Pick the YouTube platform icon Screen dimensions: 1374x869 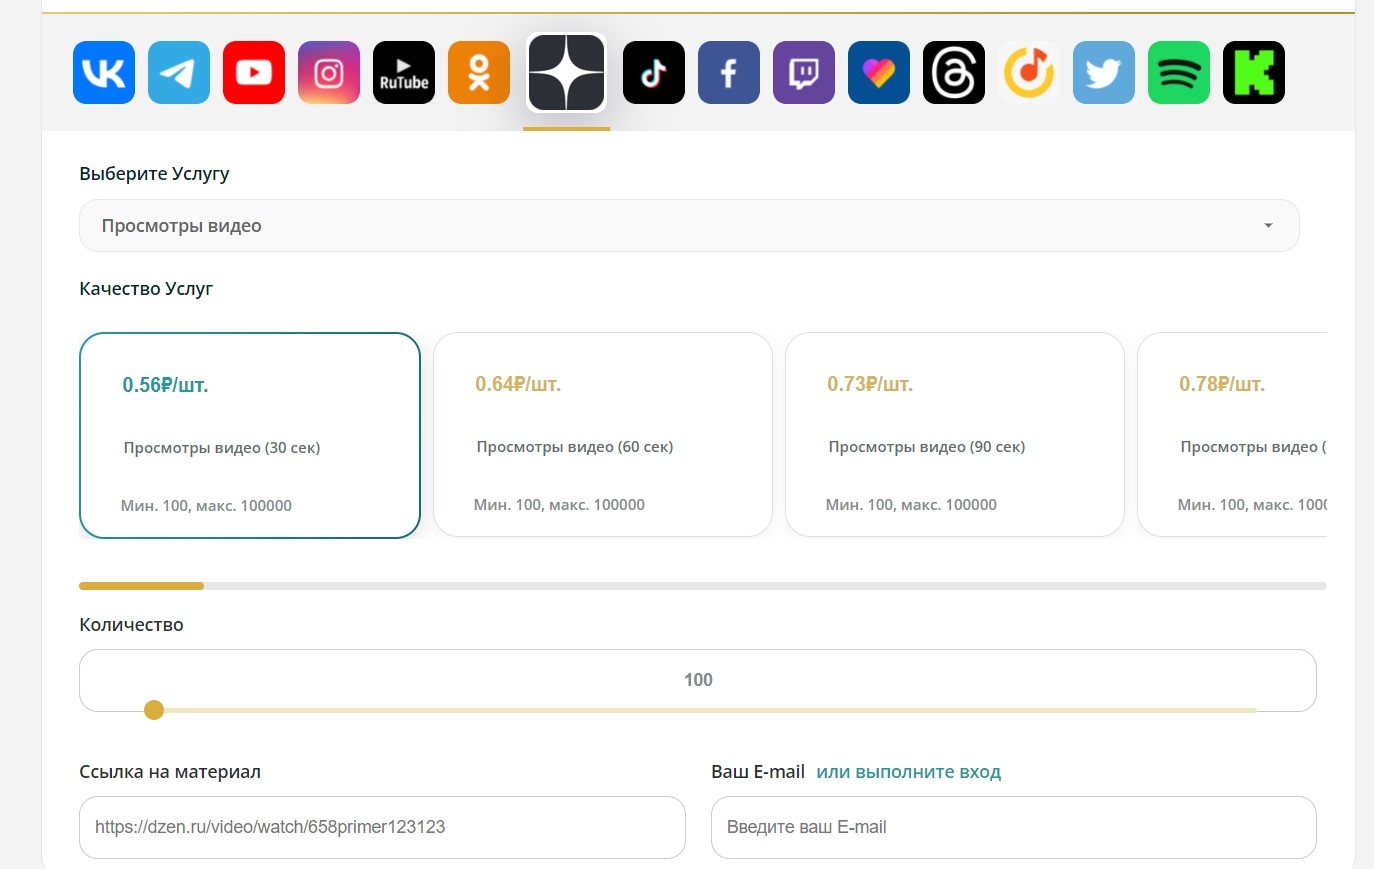click(254, 72)
